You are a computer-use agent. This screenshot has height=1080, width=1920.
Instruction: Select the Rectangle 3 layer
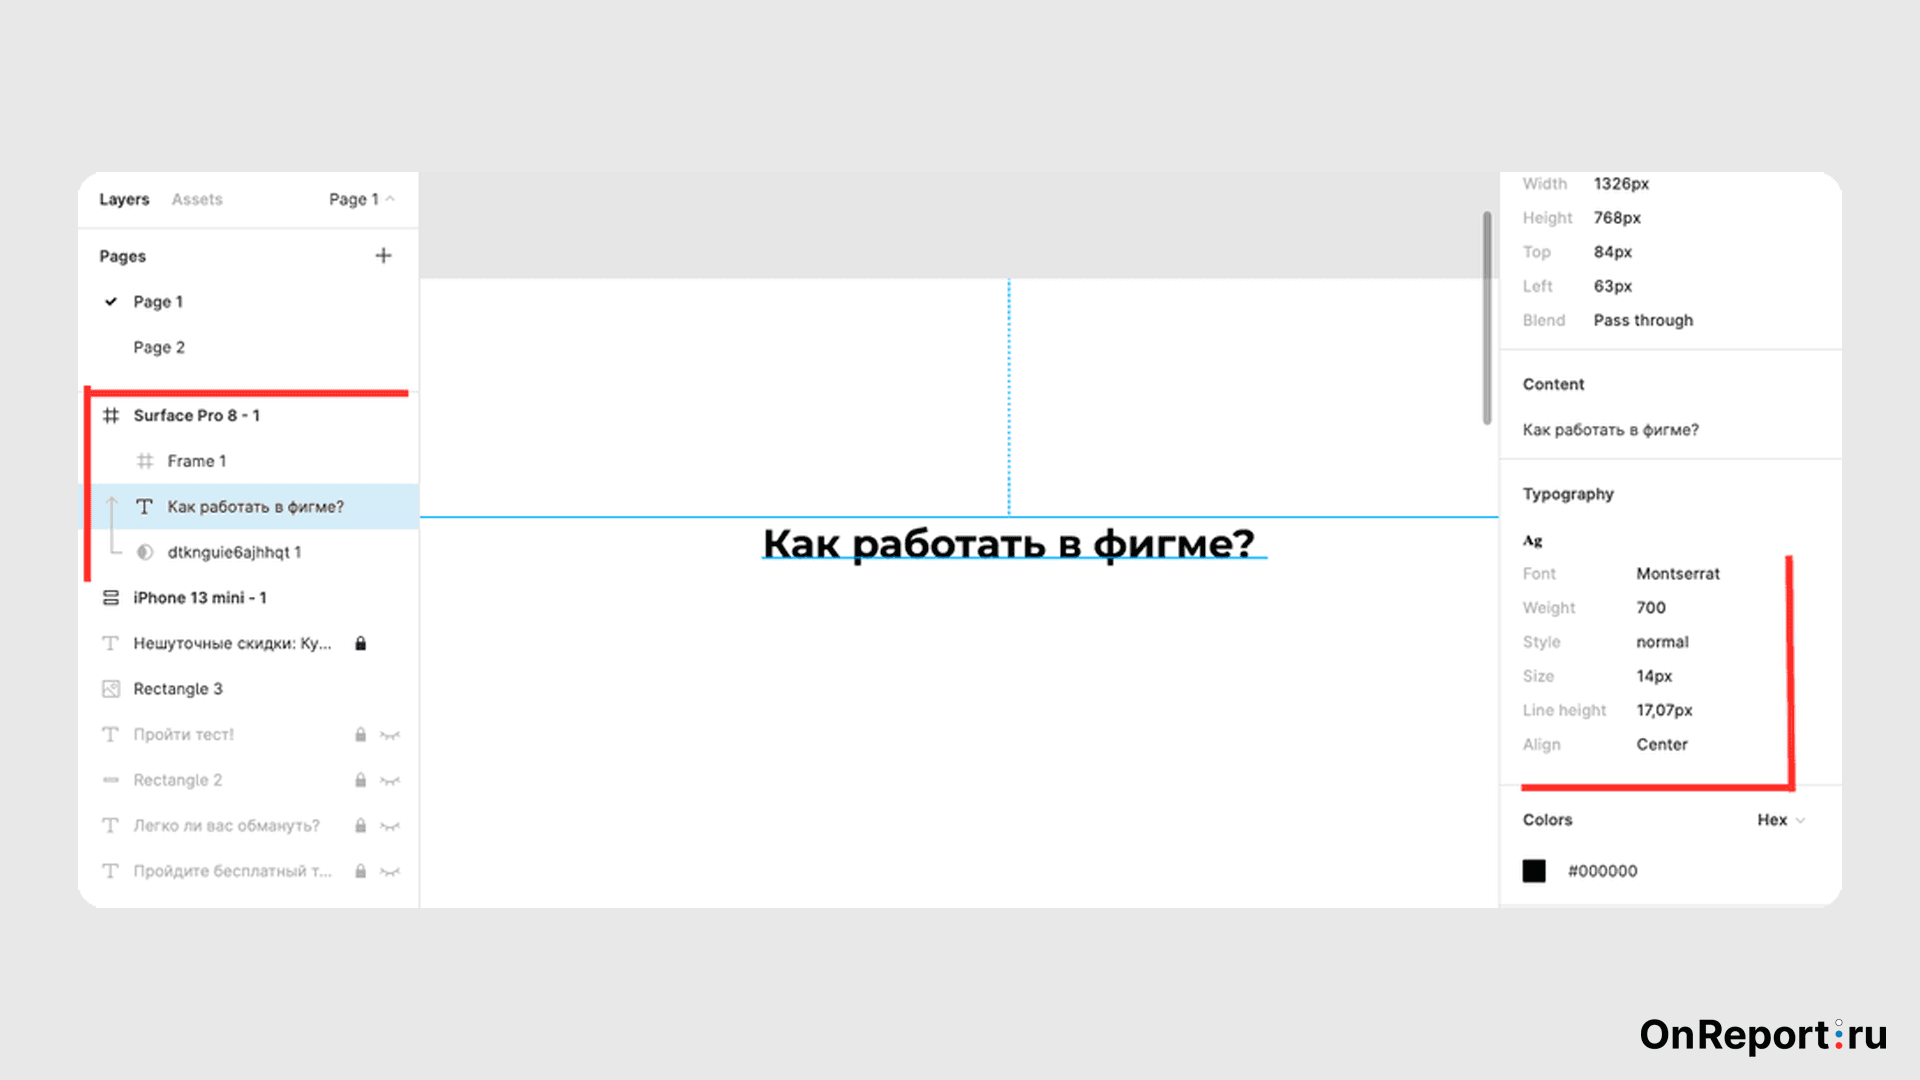248,689
